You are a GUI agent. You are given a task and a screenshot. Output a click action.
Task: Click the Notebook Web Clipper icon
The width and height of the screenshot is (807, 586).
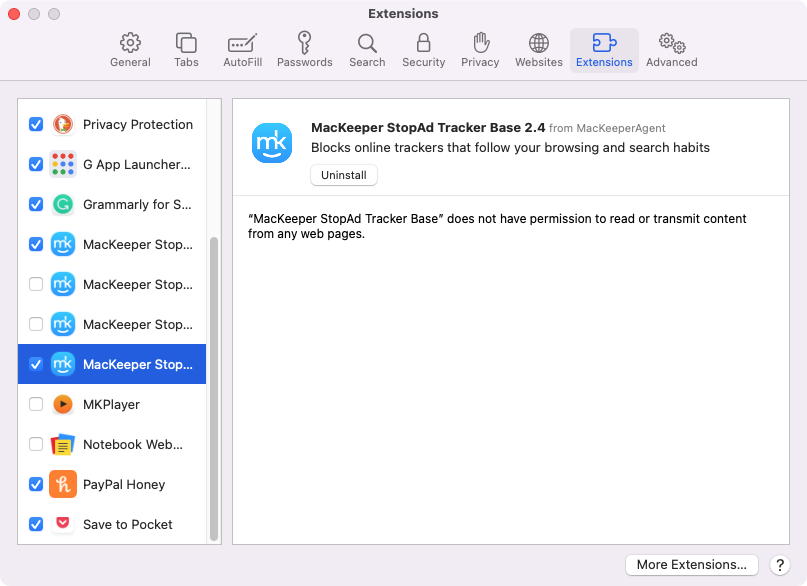(x=63, y=445)
